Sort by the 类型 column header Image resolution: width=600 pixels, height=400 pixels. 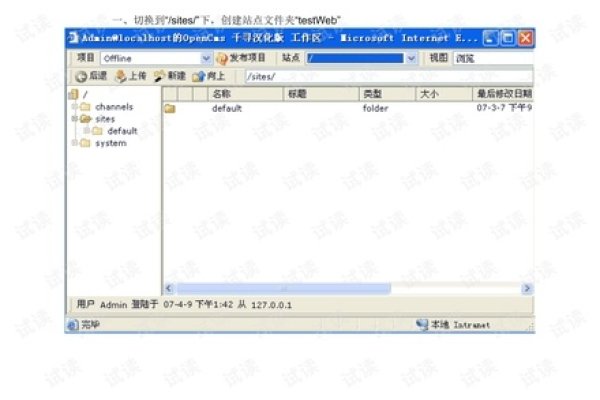coord(373,93)
